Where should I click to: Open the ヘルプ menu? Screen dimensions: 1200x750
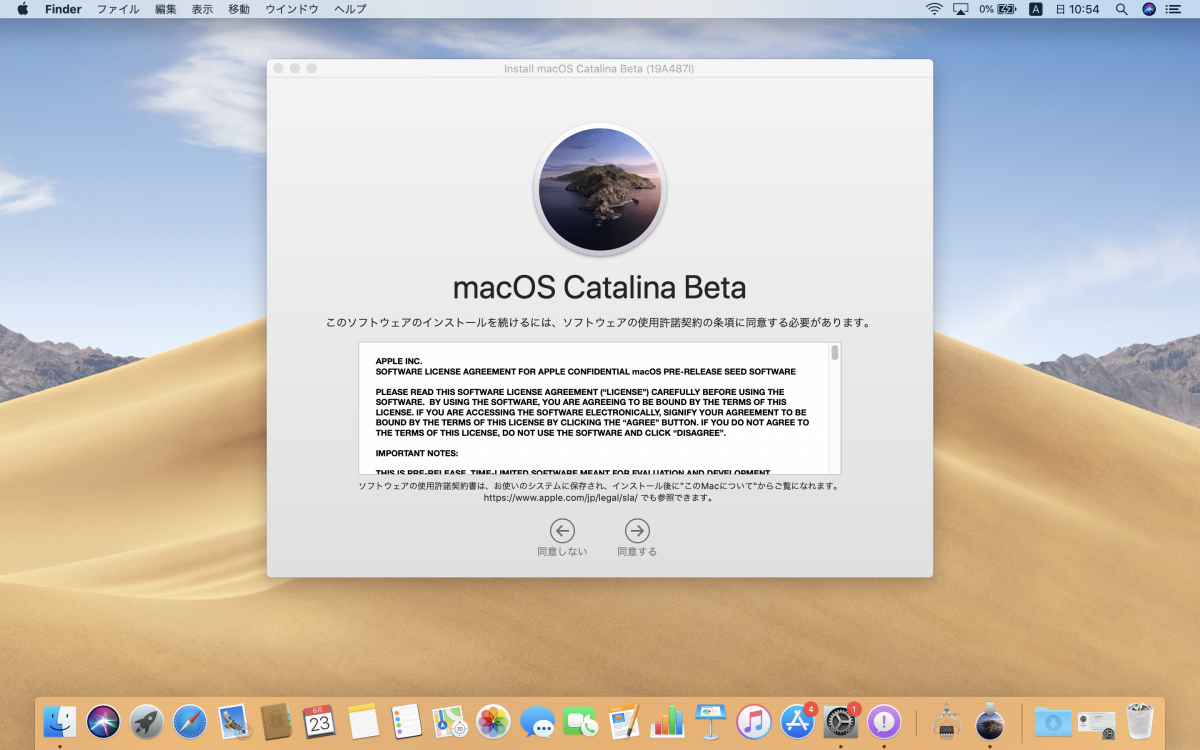[x=350, y=9]
